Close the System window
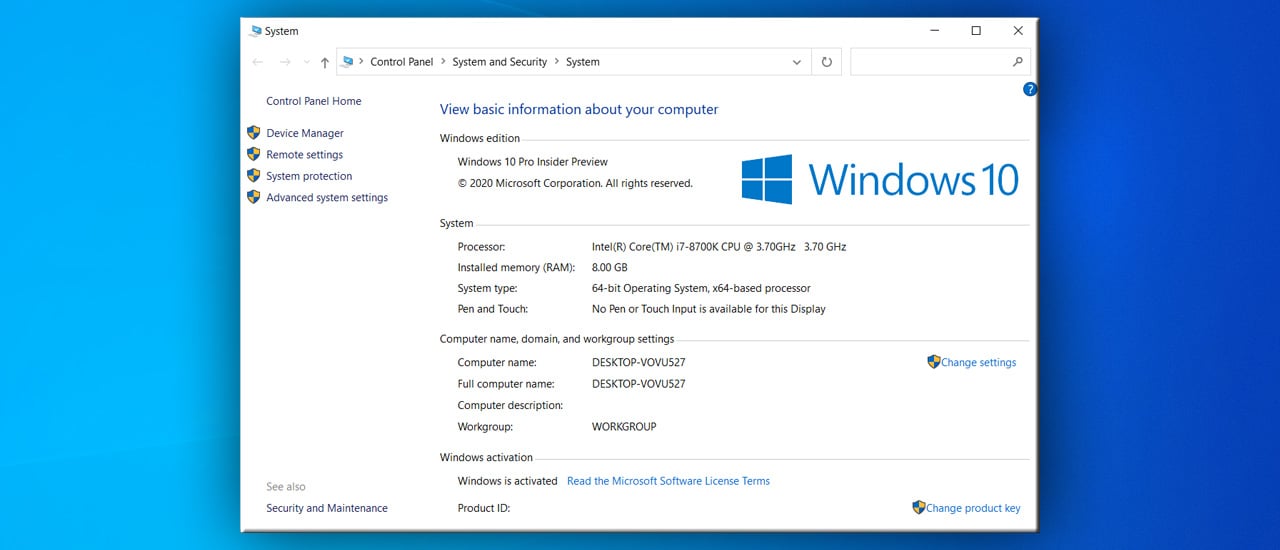 point(1018,31)
